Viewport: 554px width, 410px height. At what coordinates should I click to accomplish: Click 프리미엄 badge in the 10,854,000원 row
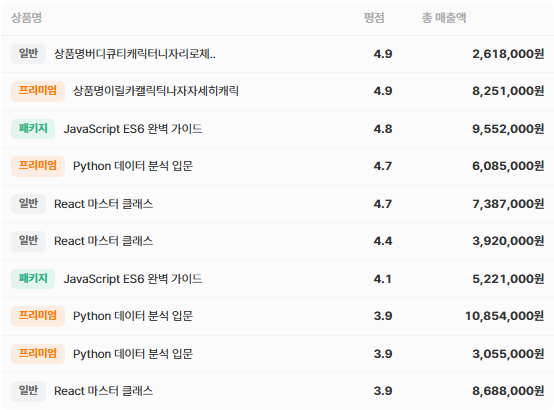tap(38, 316)
